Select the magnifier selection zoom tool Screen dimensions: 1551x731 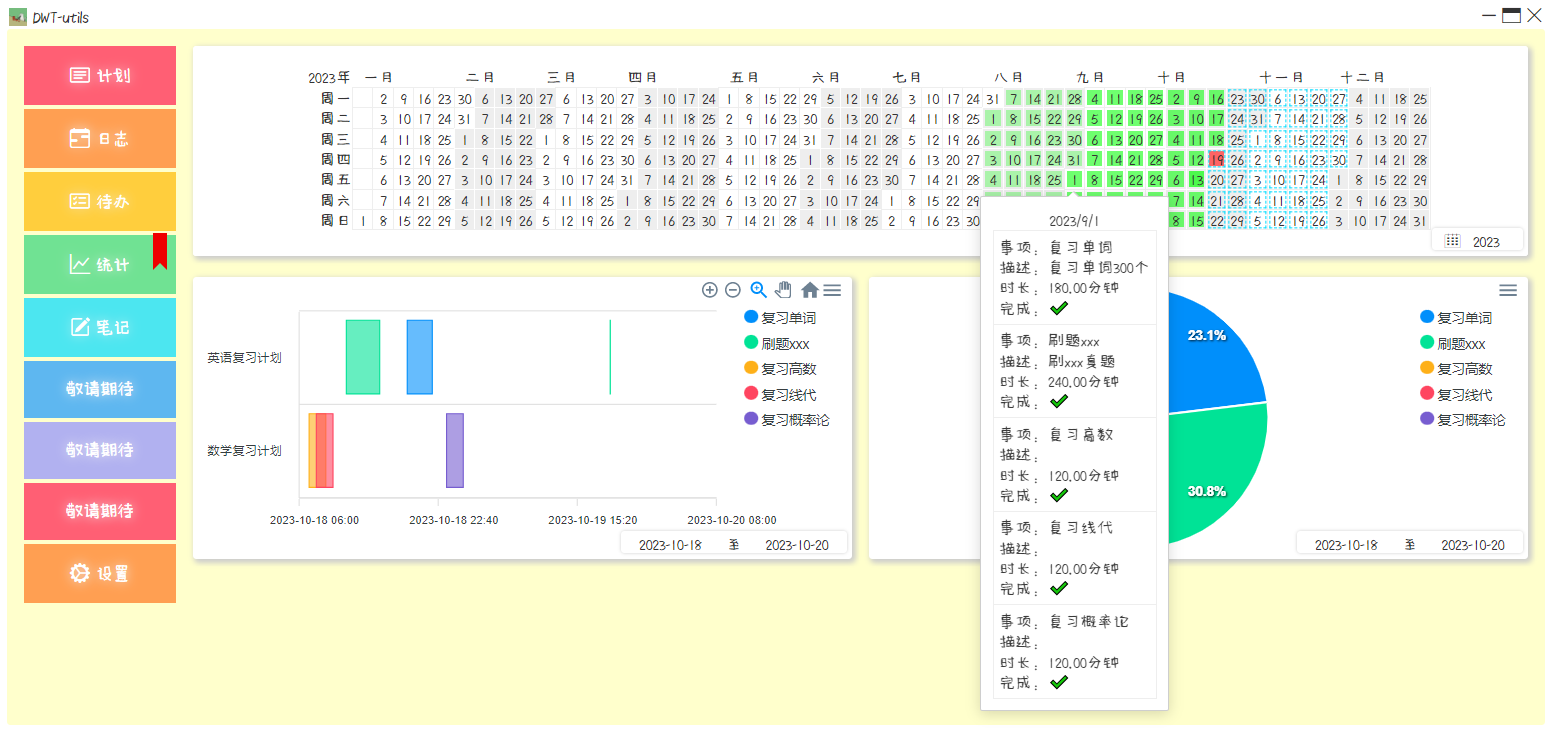[758, 290]
